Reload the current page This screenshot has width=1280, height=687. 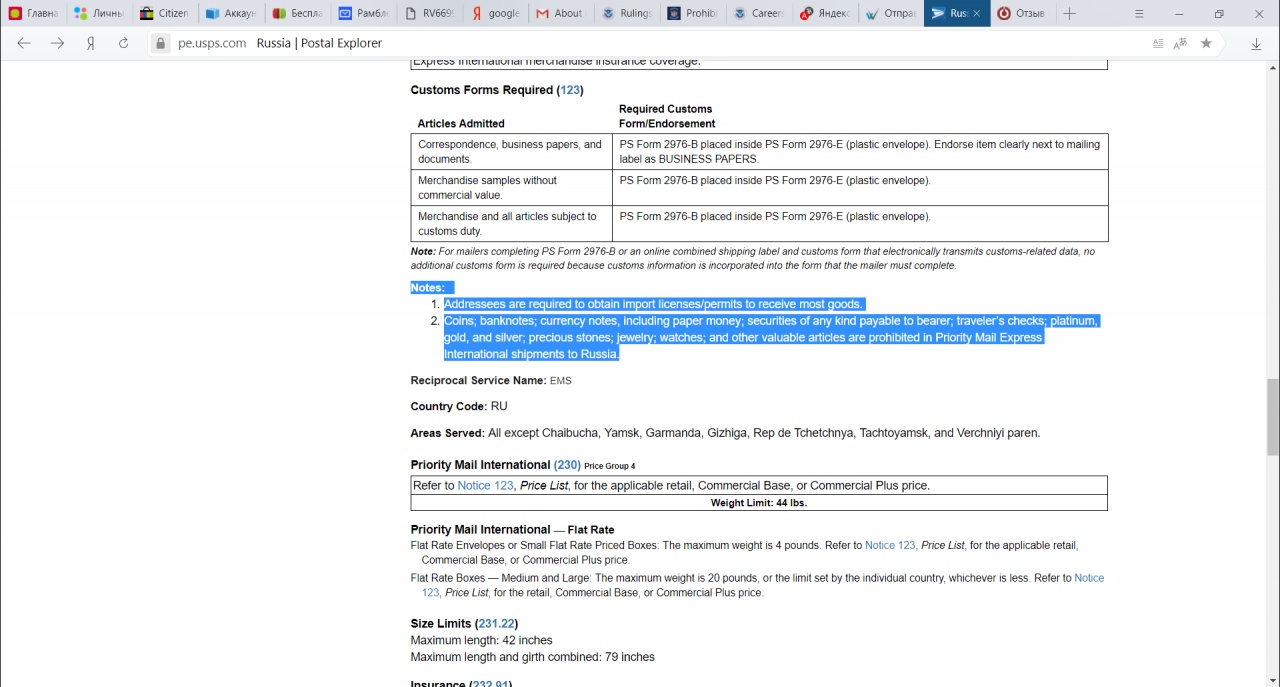(x=124, y=43)
